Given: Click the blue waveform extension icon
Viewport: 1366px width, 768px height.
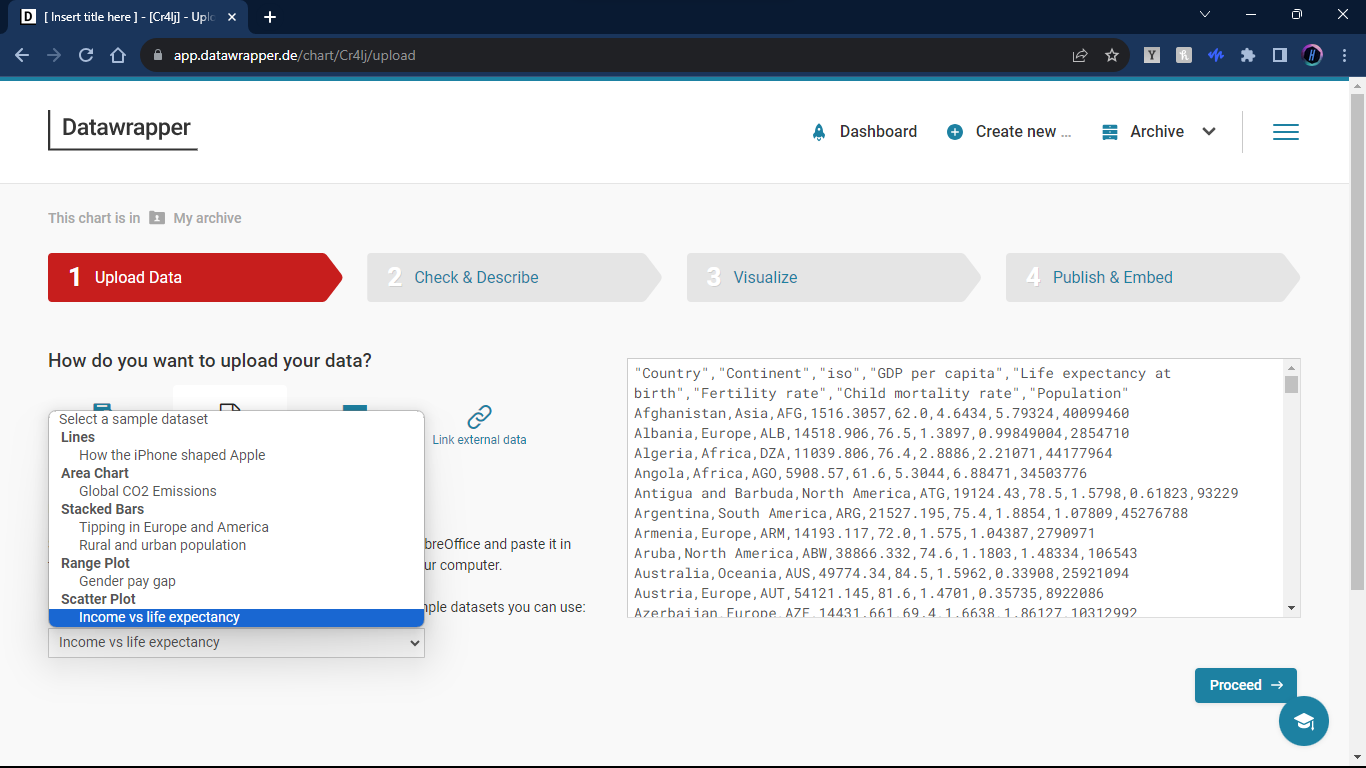Looking at the screenshot, I should (1216, 56).
